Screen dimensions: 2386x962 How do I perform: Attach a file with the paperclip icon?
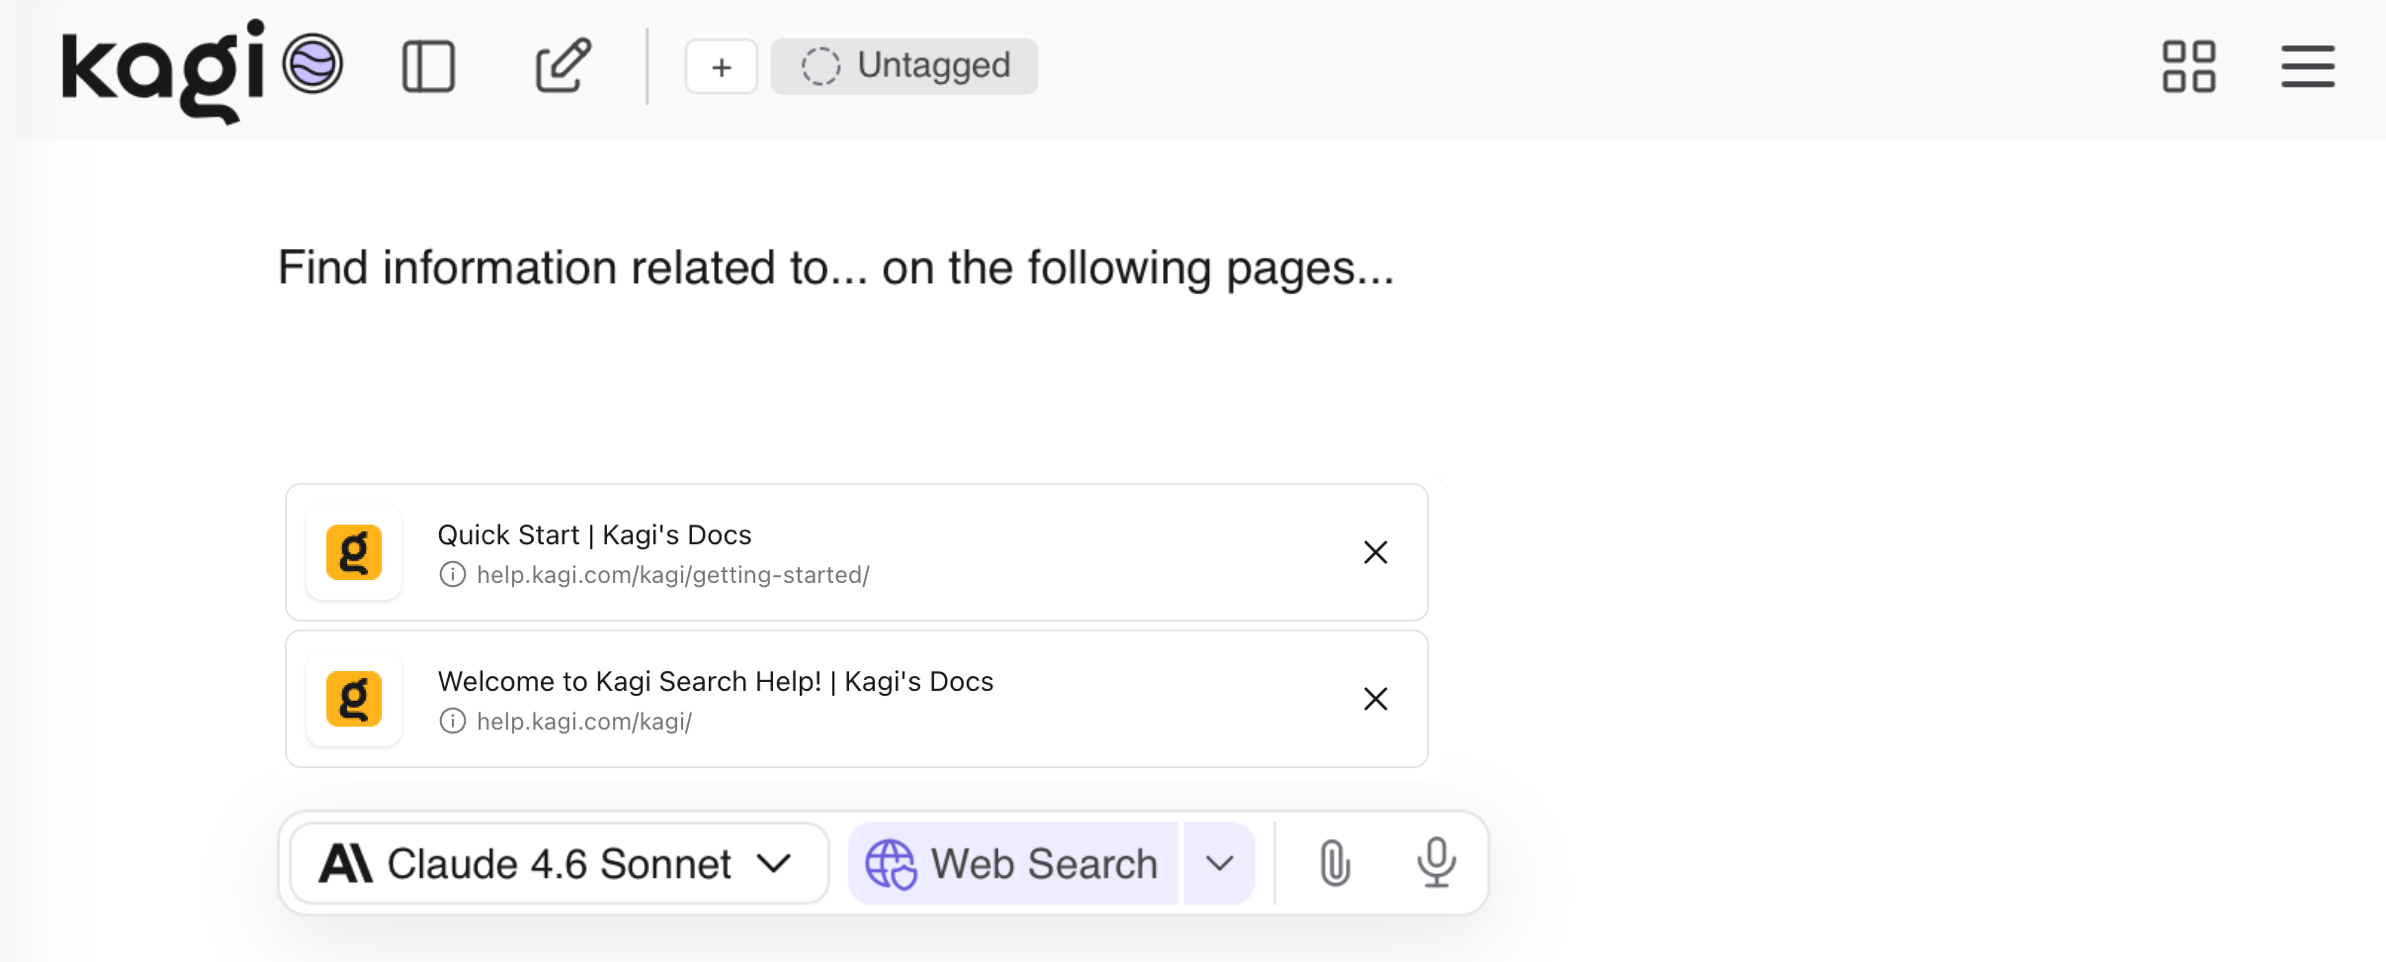[1335, 863]
